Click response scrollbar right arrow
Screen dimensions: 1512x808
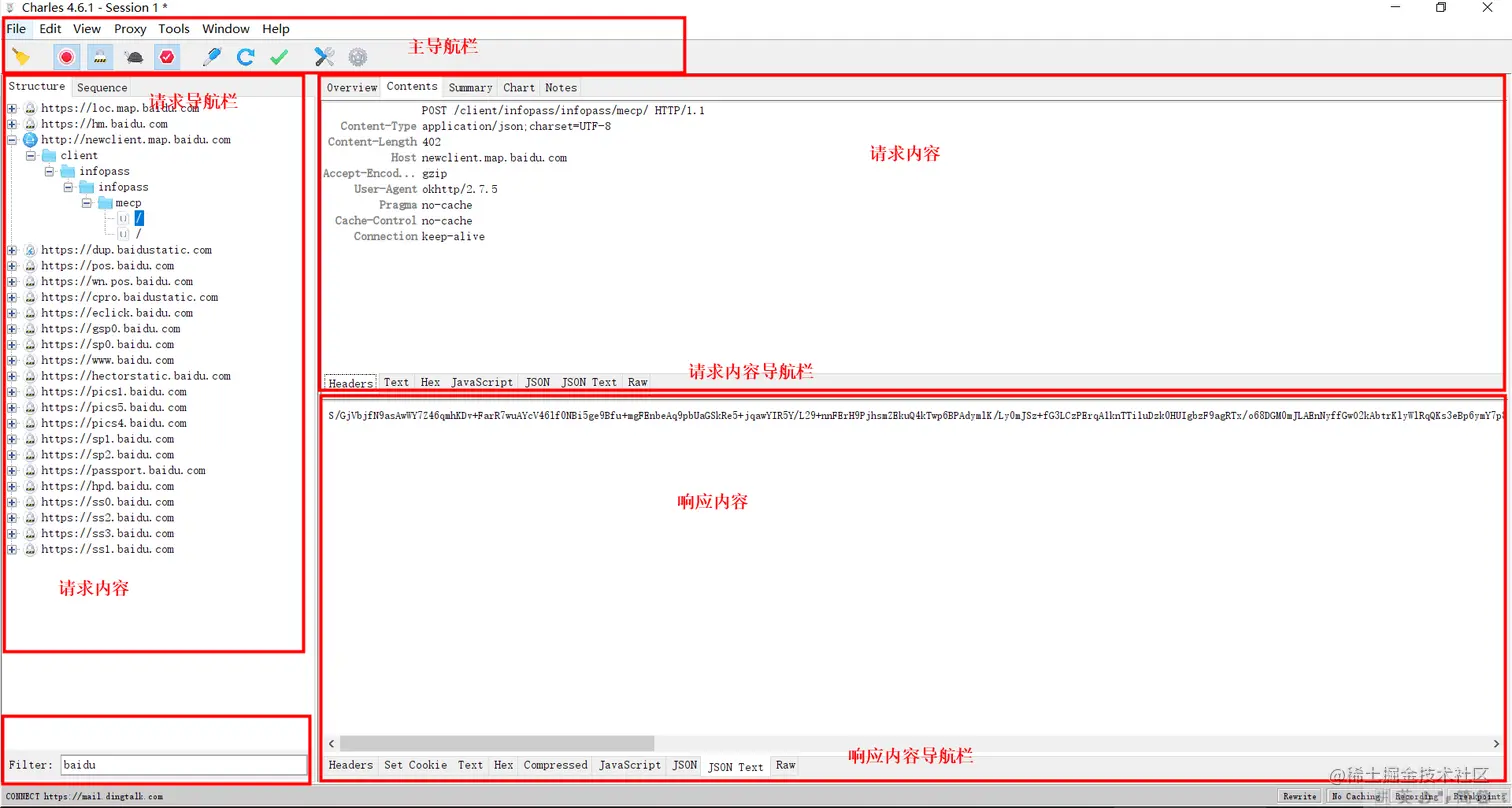coord(1498,743)
